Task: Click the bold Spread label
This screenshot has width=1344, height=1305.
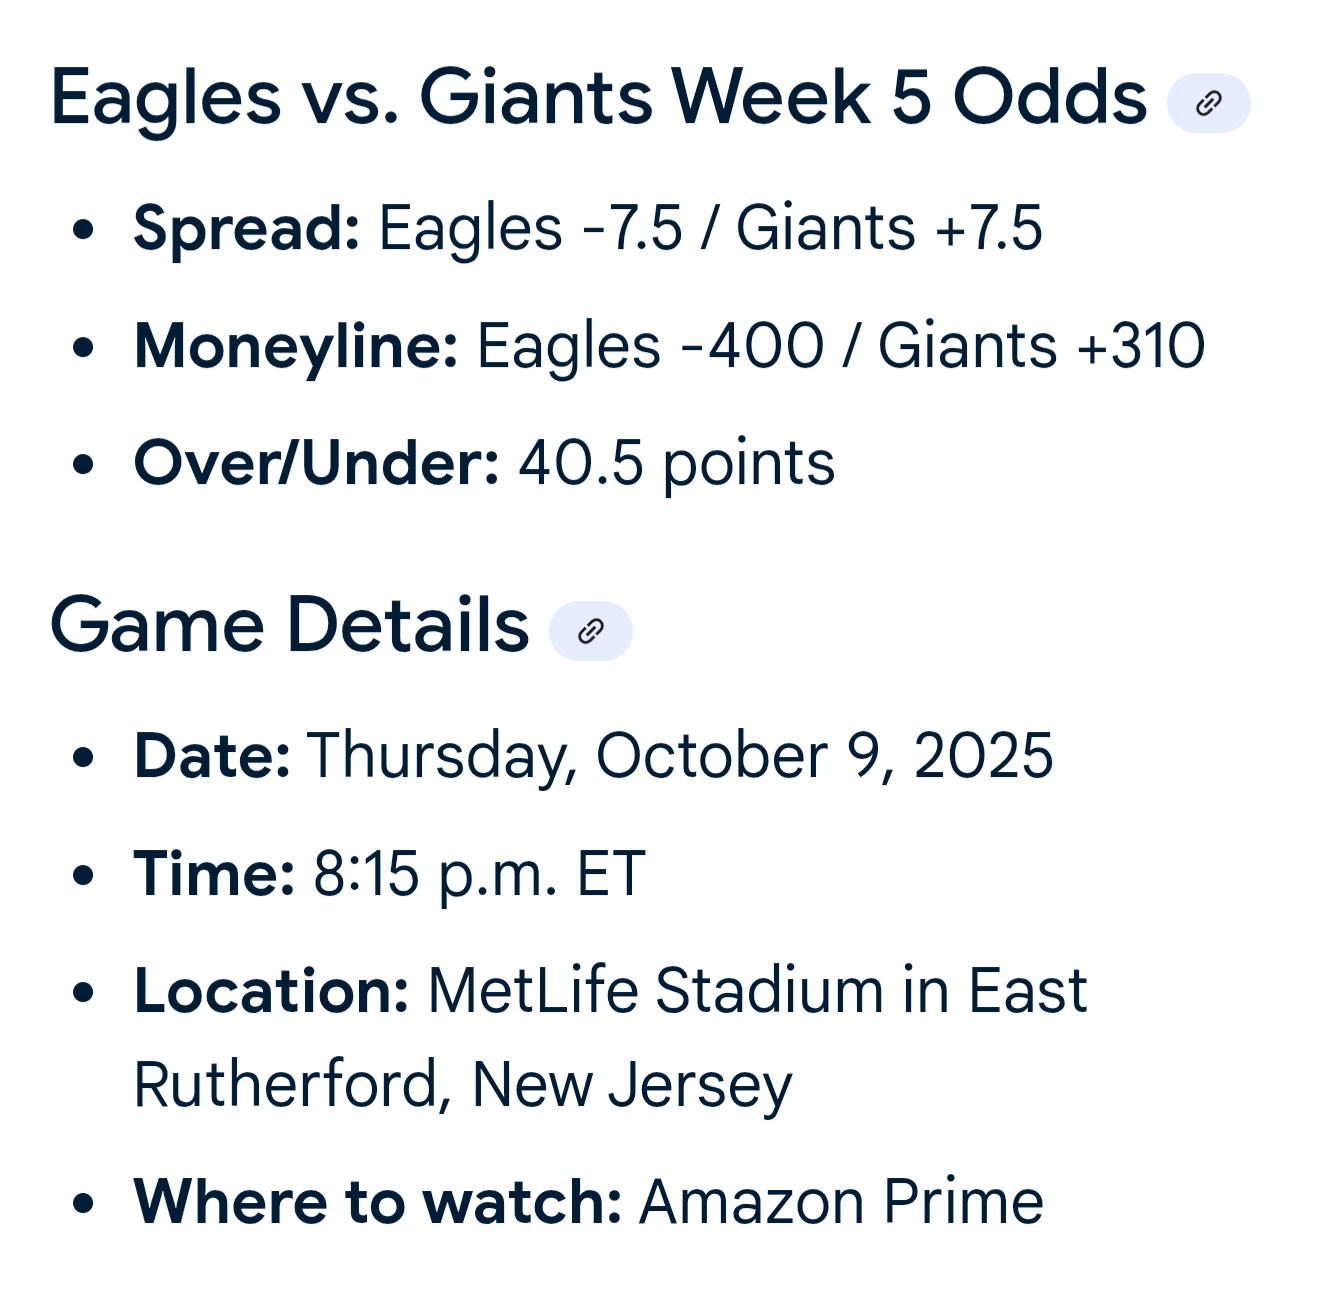Action: (x=247, y=230)
